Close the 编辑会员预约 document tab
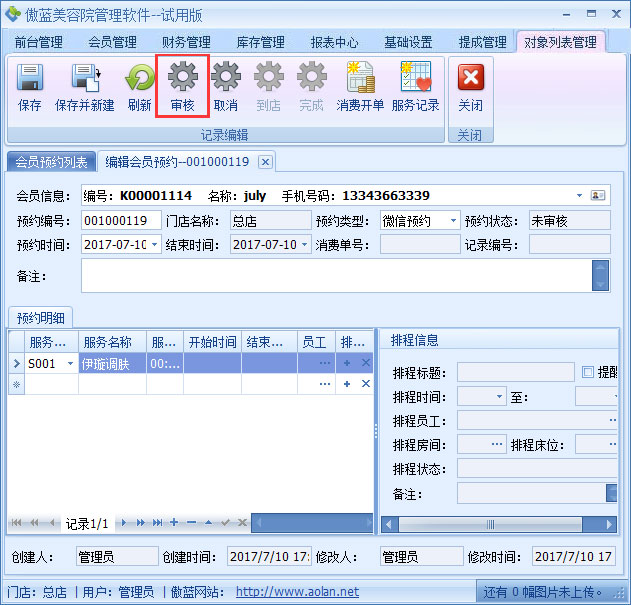This screenshot has width=631, height=605. (x=265, y=162)
